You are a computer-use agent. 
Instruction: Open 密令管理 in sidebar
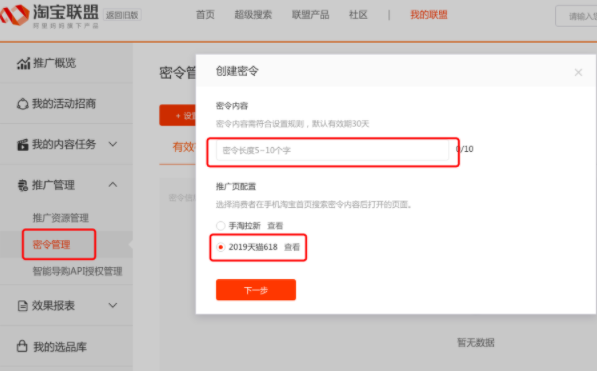(51, 244)
